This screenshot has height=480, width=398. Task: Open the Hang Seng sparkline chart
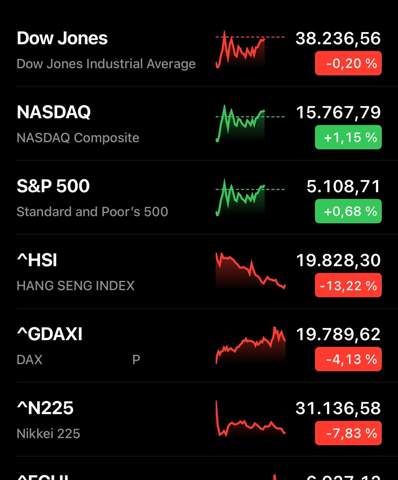250,271
